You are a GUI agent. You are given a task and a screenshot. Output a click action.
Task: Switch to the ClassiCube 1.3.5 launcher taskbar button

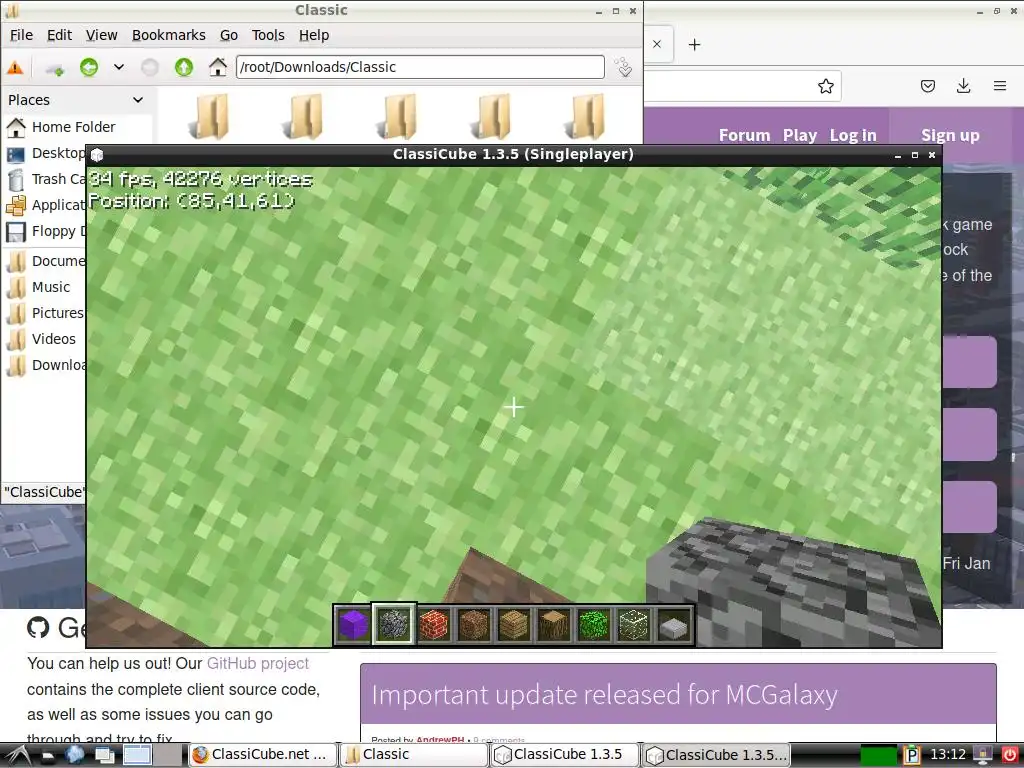(x=565, y=754)
